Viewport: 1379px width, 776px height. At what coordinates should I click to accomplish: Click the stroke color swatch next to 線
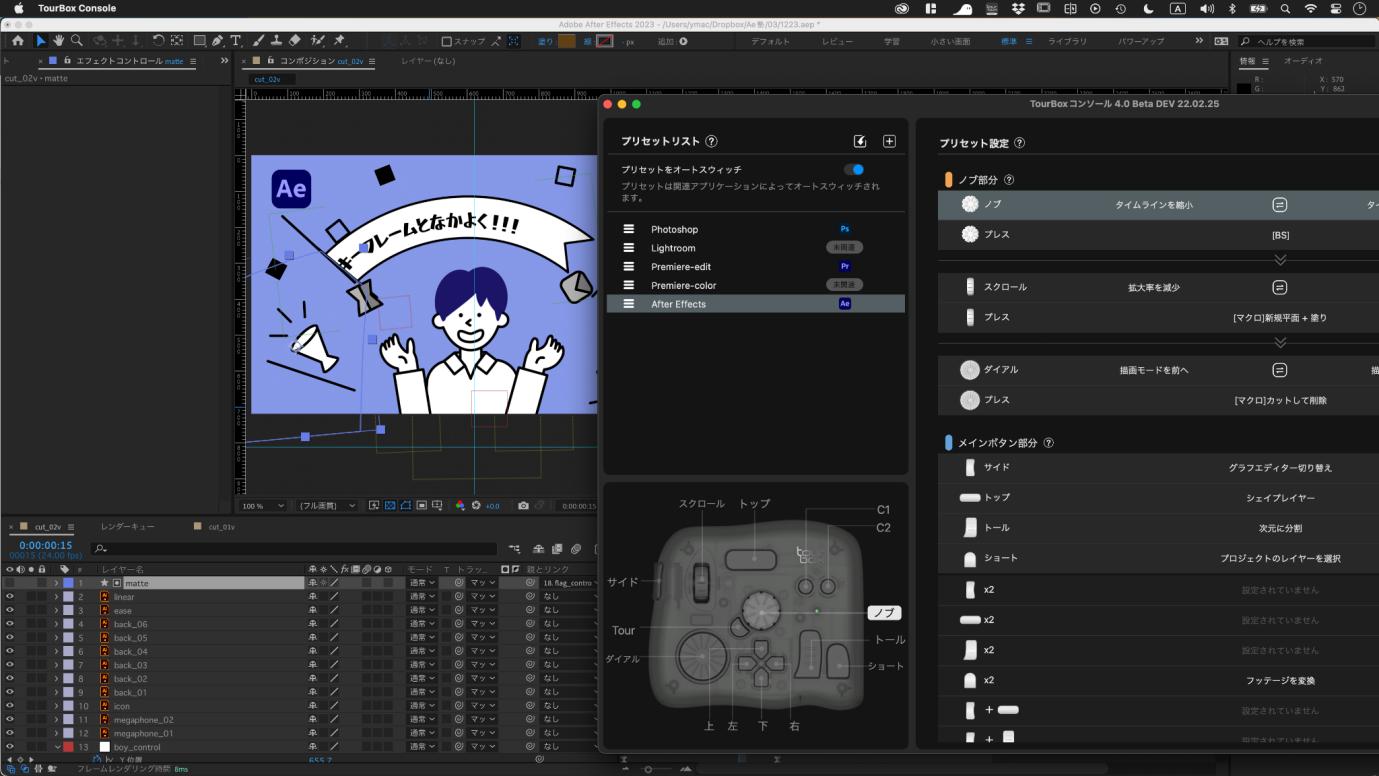604,41
